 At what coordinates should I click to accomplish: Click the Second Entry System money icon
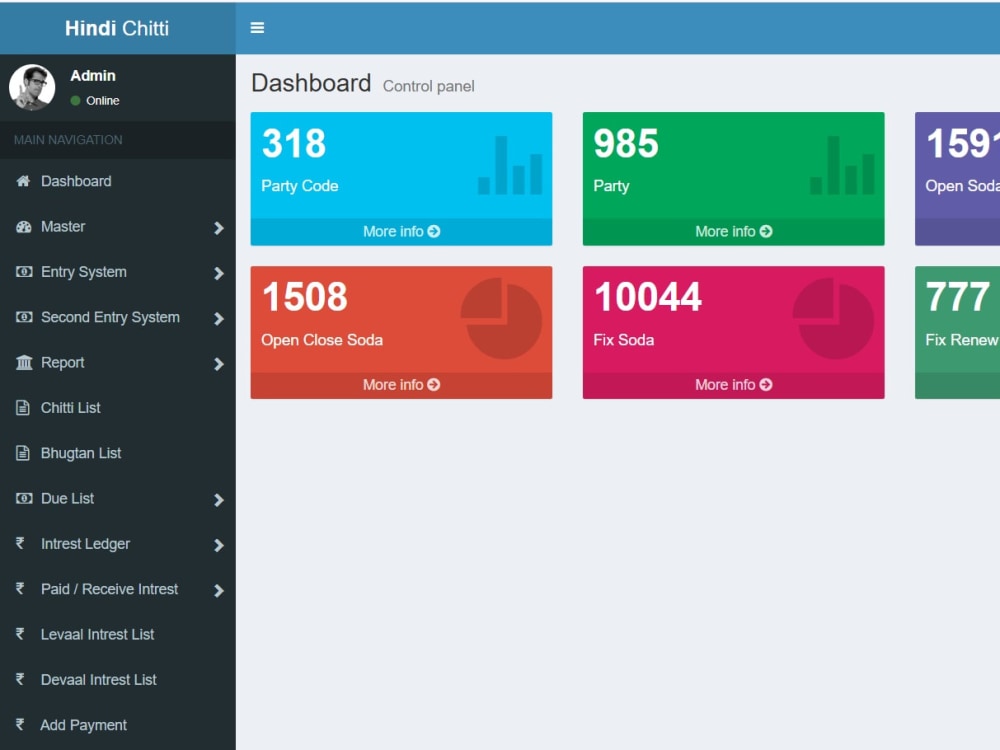(24, 317)
